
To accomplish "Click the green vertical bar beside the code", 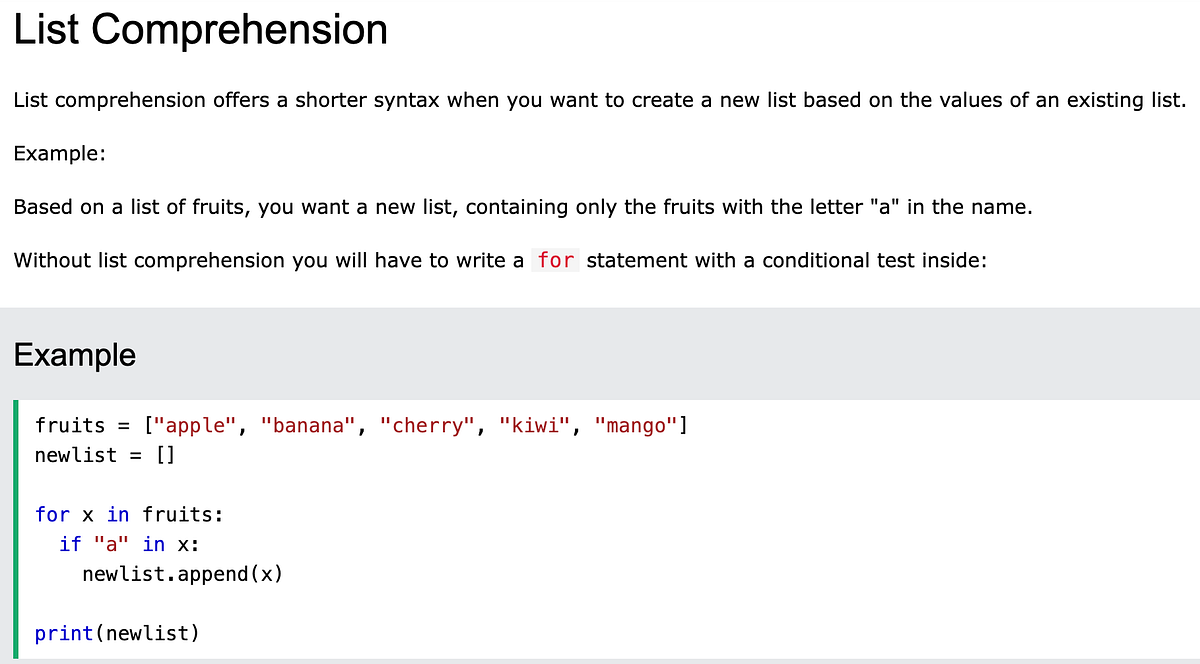I will (x=17, y=528).
